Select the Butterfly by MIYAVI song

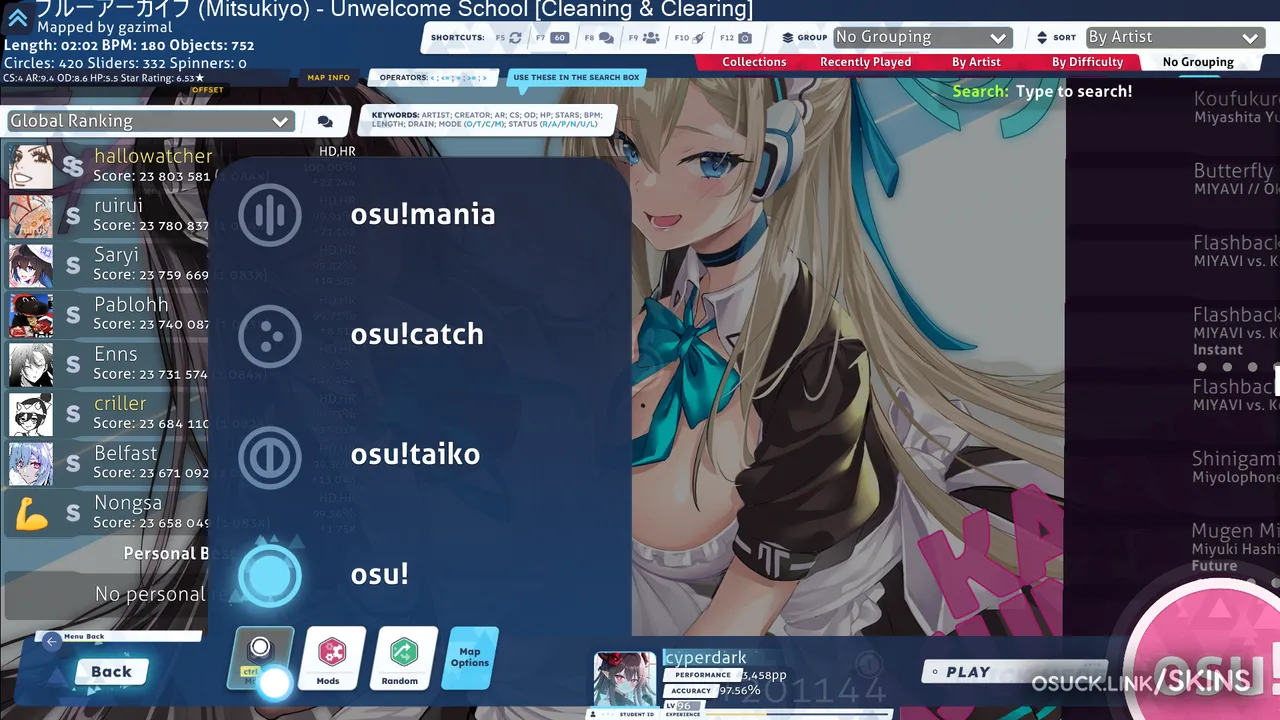pos(1236,179)
